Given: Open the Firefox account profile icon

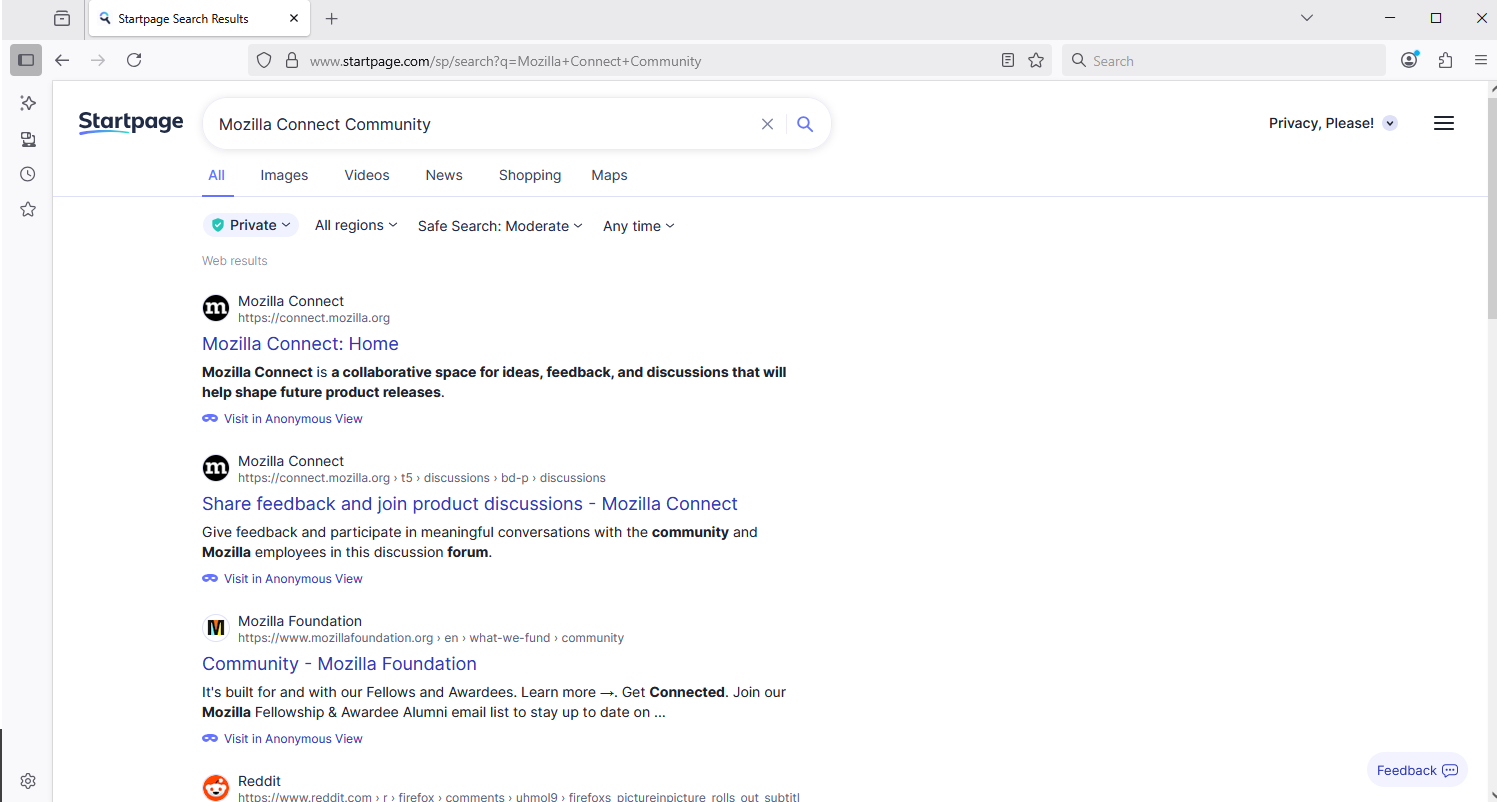Looking at the screenshot, I should 1409,60.
